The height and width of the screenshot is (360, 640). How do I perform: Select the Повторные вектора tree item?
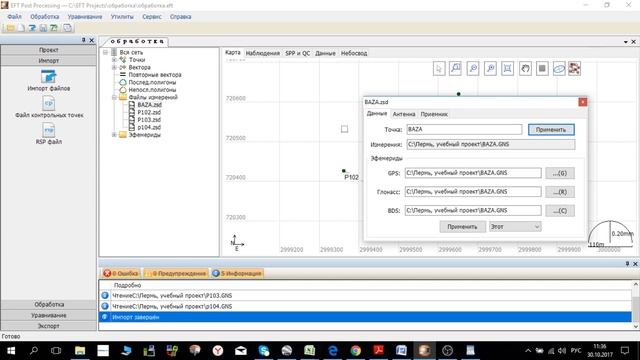coord(155,75)
